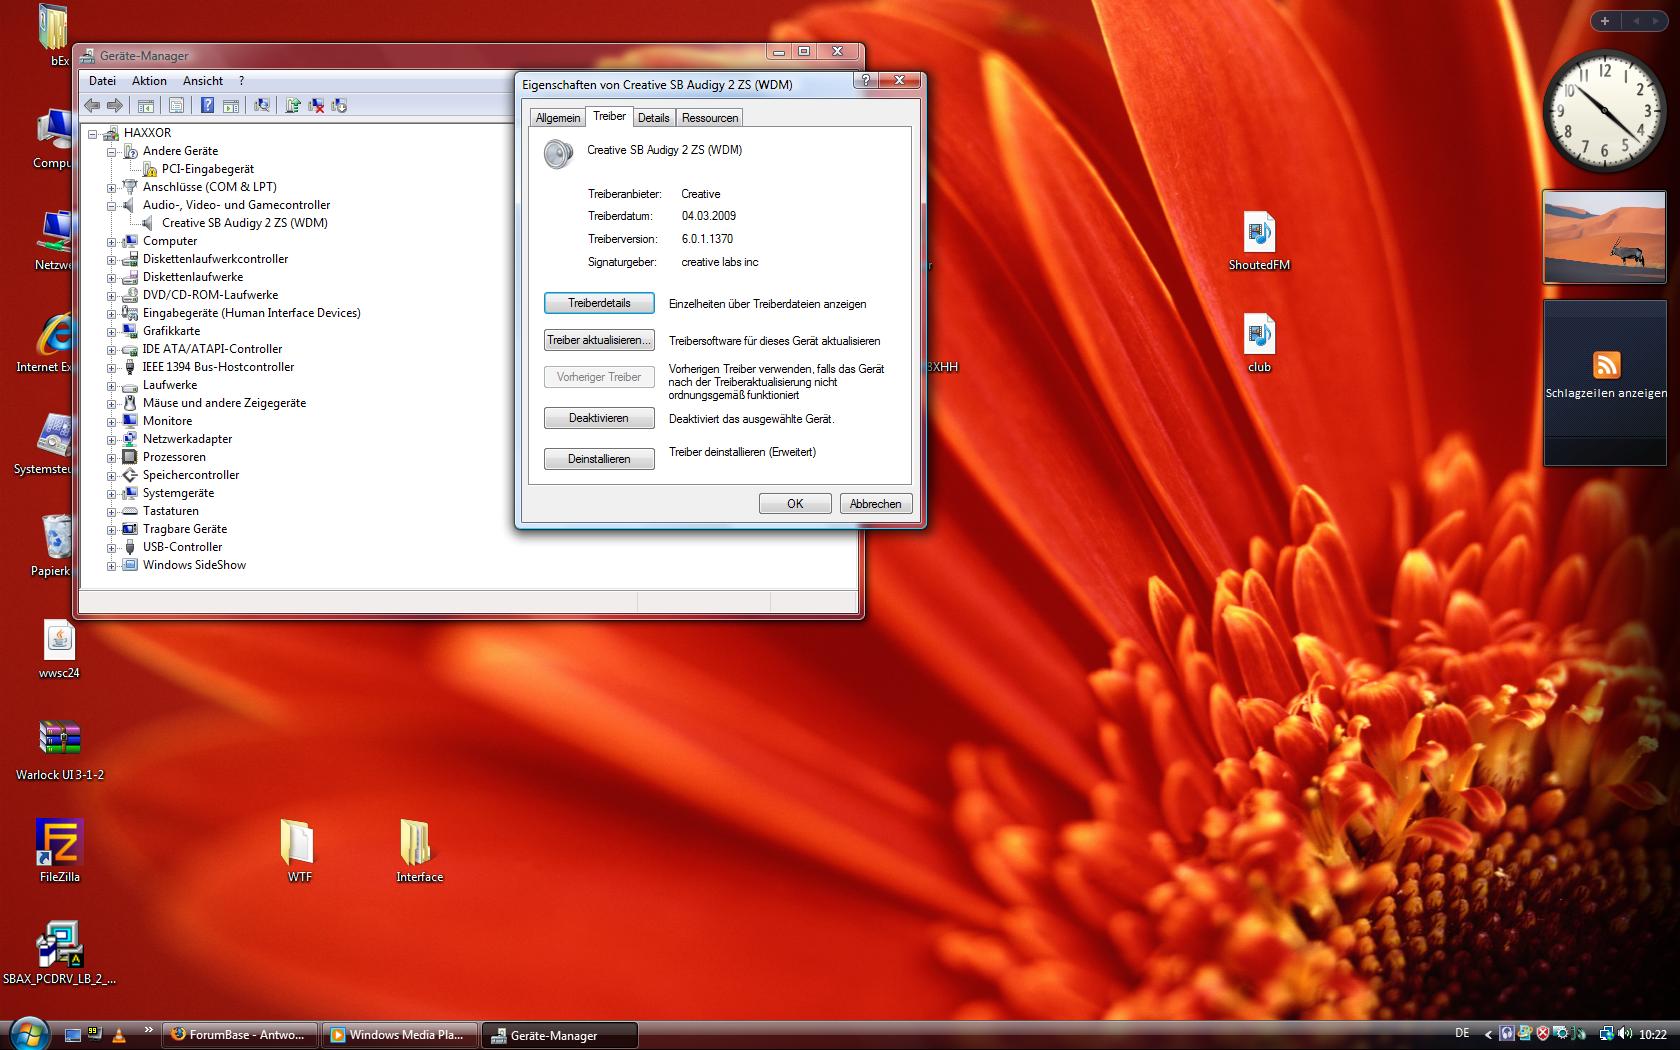Click the DE language indicator in taskbar
This screenshot has width=1680, height=1050.
tap(1462, 1034)
